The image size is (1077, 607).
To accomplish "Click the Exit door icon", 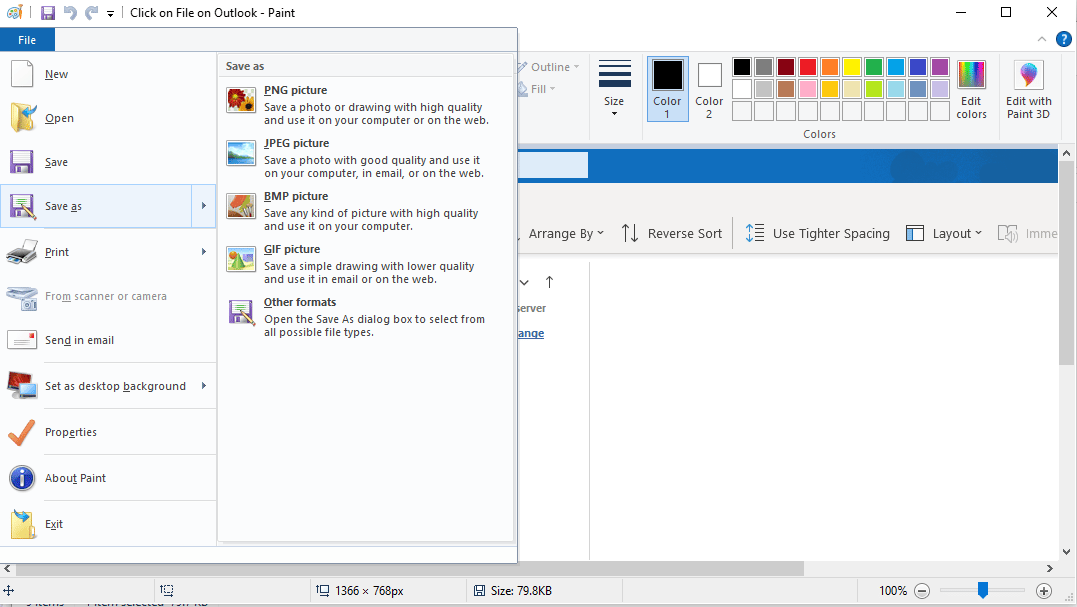I will click(23, 524).
